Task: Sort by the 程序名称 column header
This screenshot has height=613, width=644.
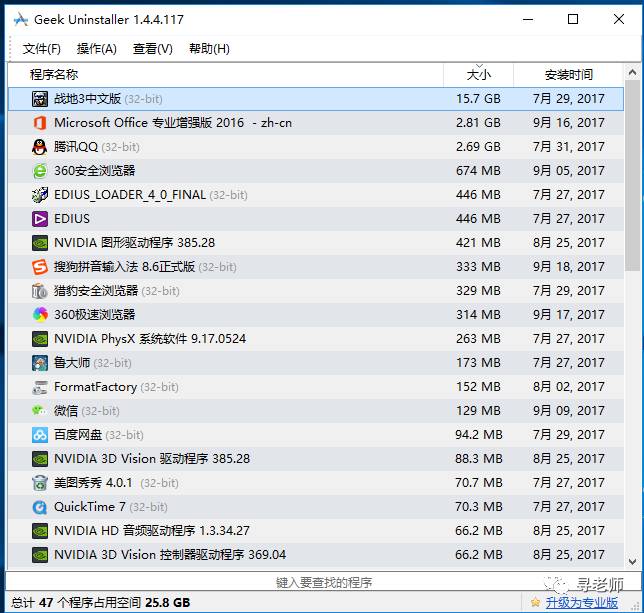Action: click(225, 75)
